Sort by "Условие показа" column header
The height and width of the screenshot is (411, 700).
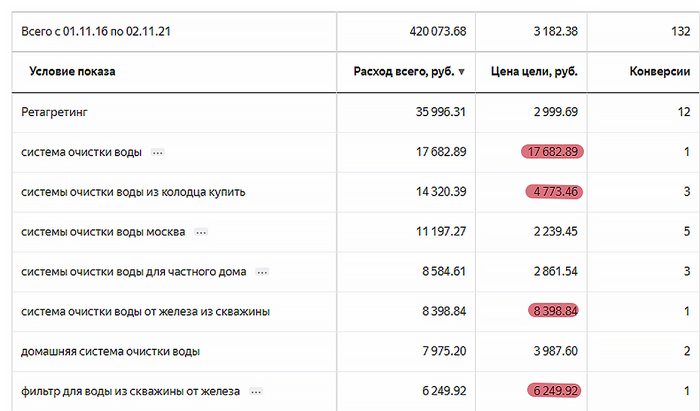72,72
